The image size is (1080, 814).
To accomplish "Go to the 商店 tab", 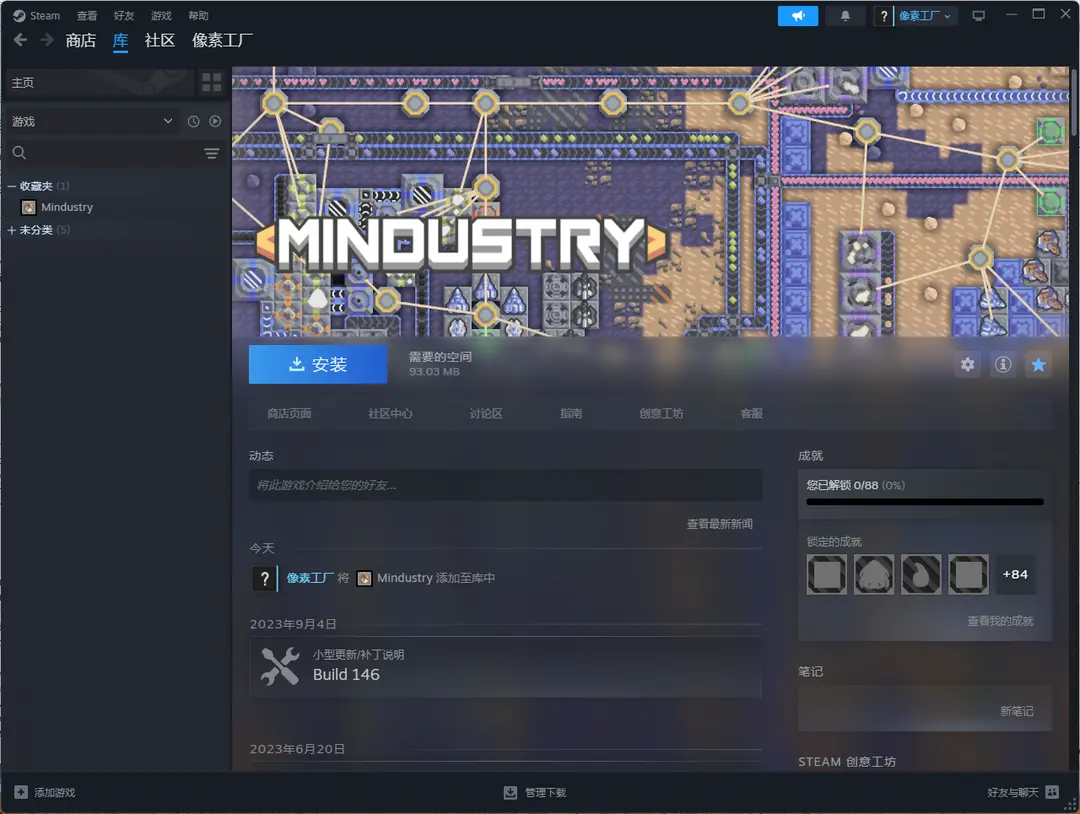I will [81, 41].
